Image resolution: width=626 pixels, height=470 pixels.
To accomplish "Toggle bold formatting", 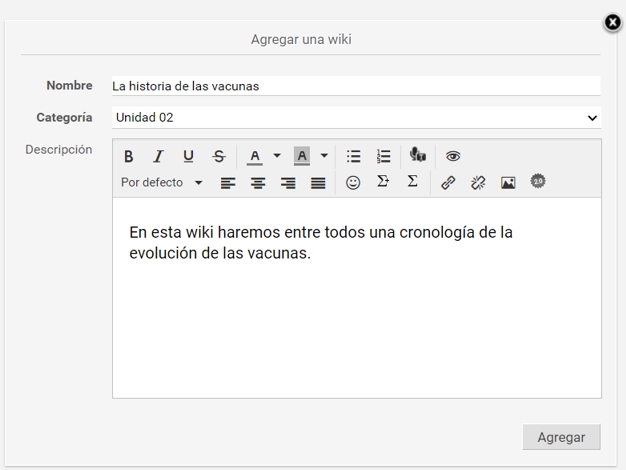I will [128, 156].
